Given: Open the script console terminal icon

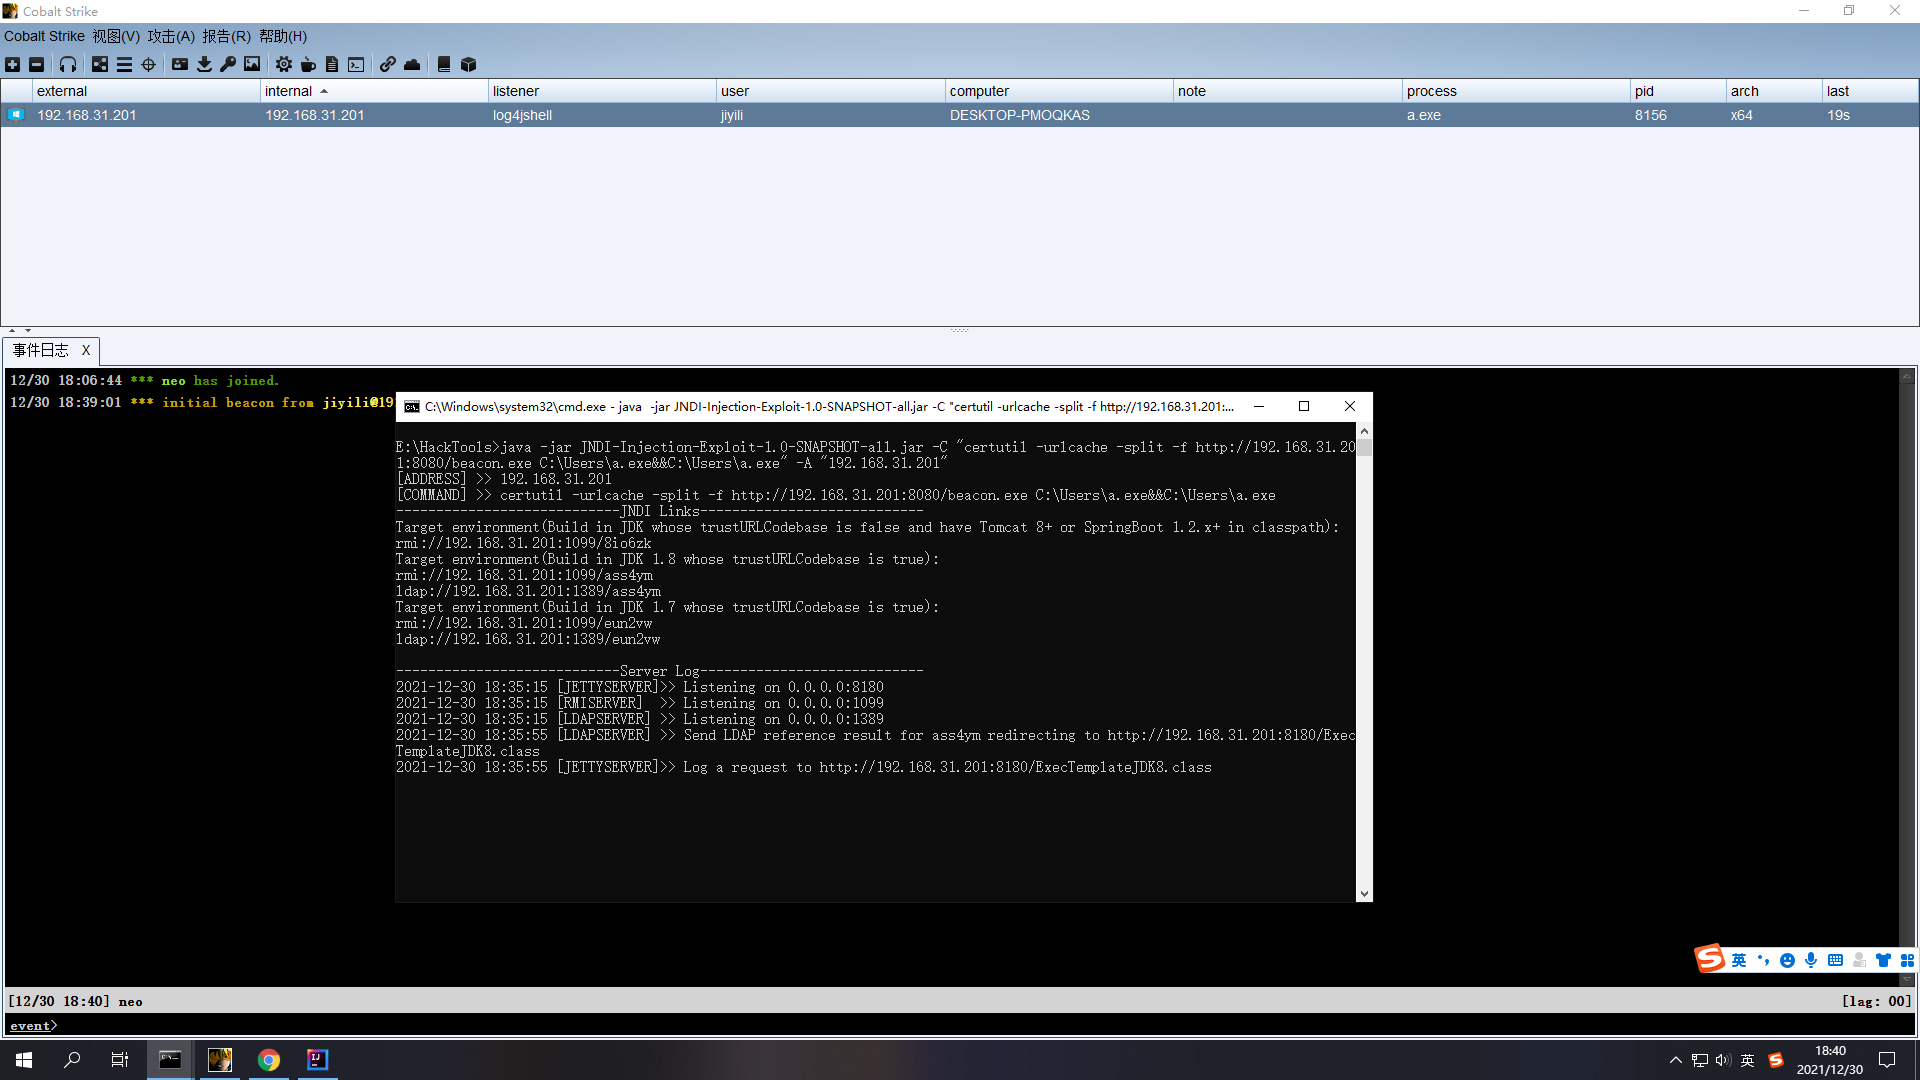Looking at the screenshot, I should coord(356,64).
